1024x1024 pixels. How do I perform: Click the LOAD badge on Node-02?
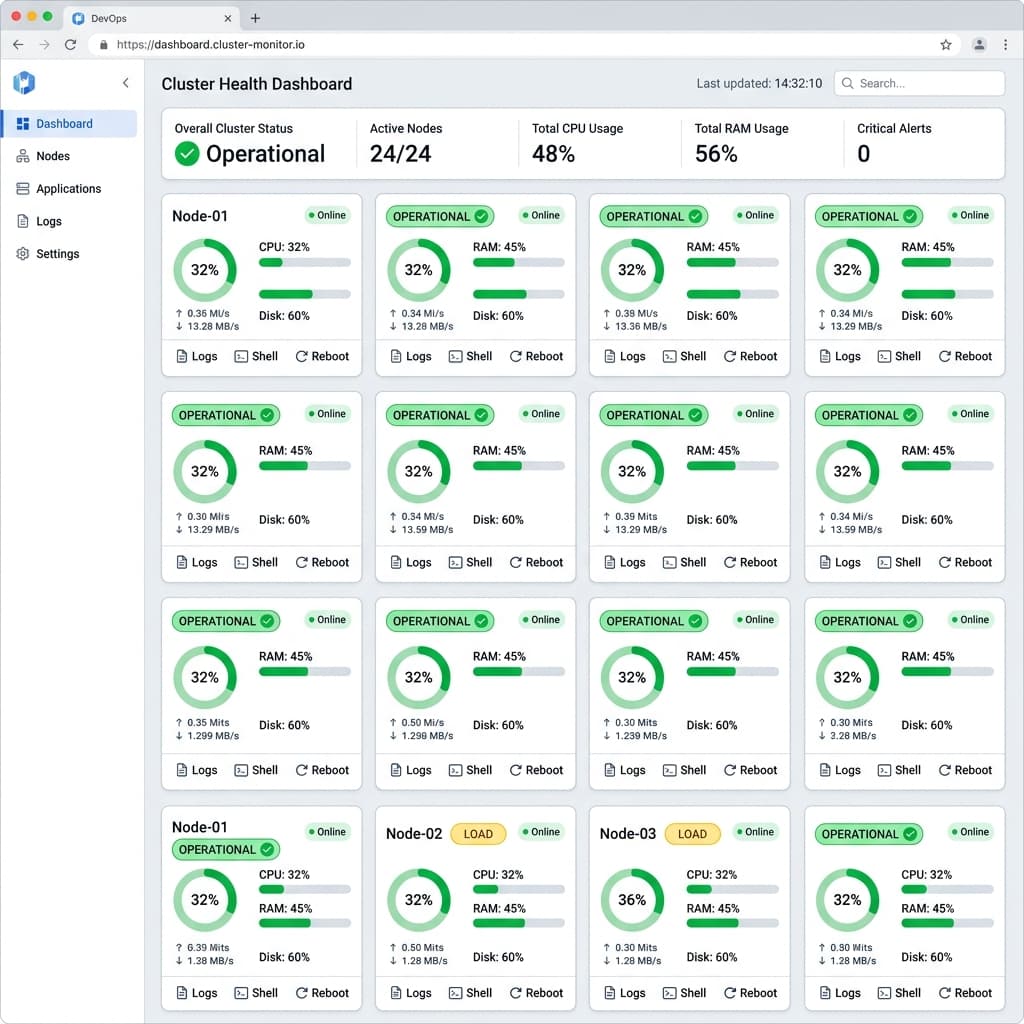click(478, 834)
